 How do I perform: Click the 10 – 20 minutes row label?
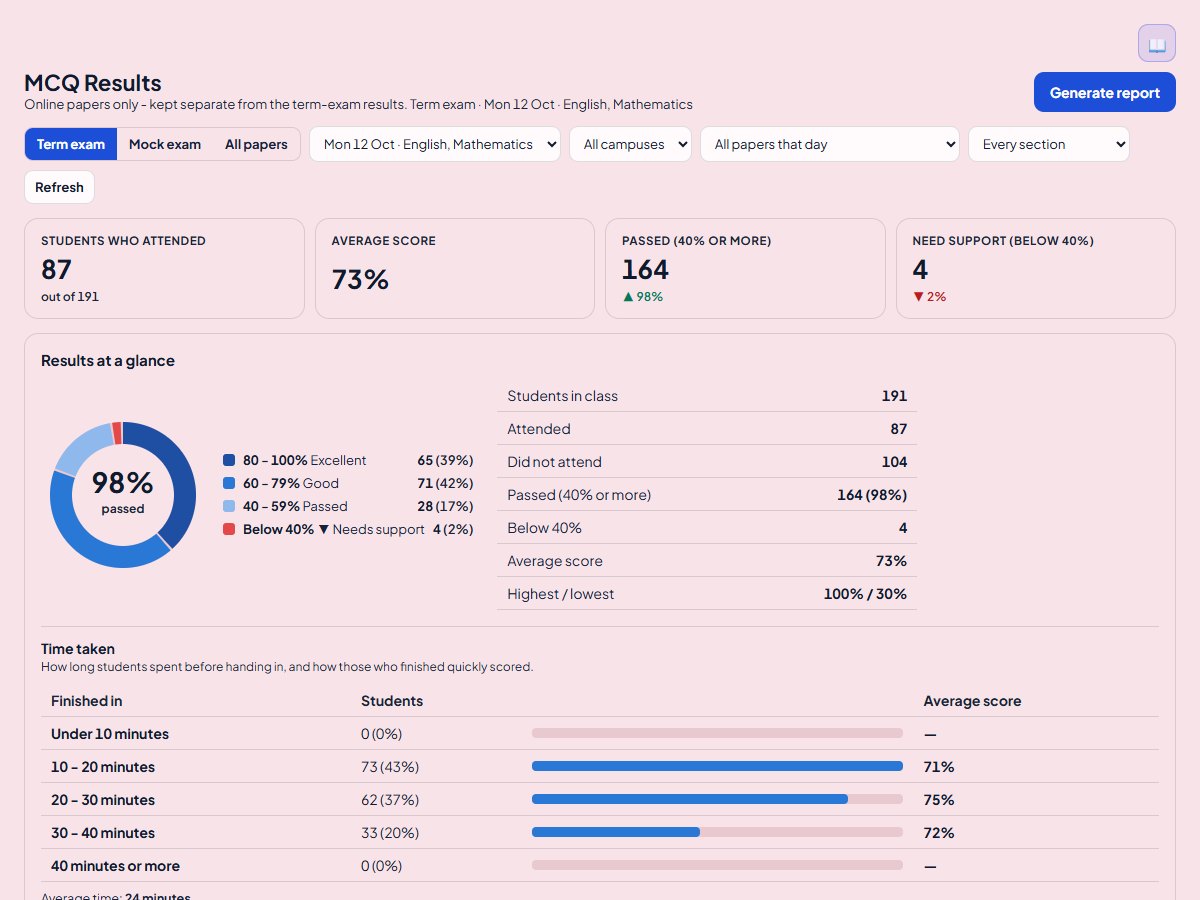(103, 767)
